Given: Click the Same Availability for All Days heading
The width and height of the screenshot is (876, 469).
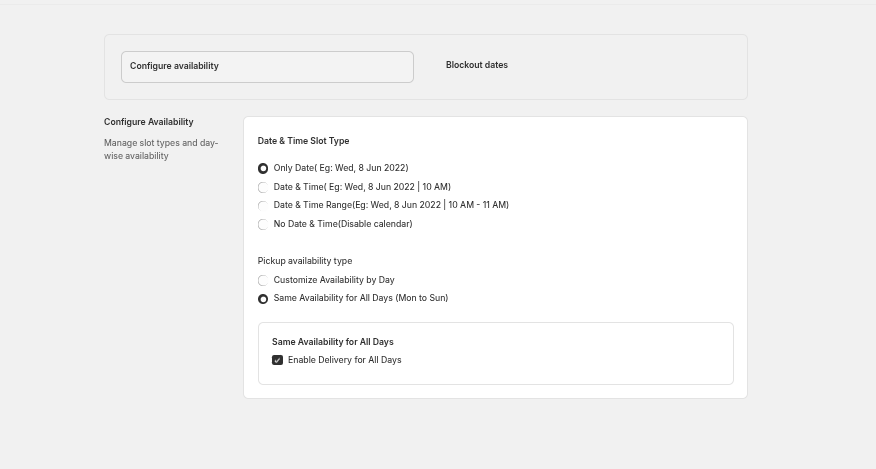Looking at the screenshot, I should 332,342.
